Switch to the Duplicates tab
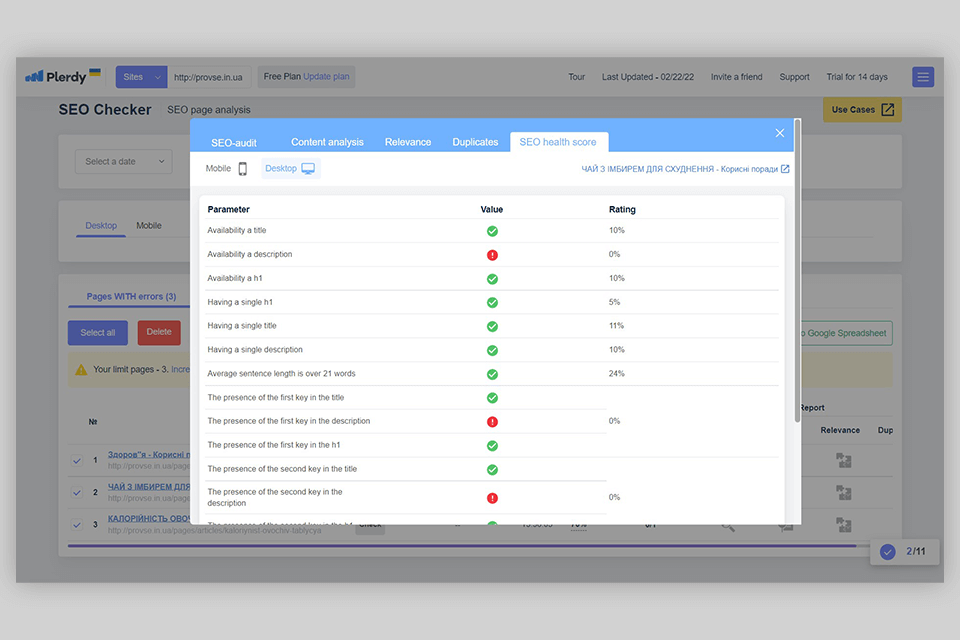The image size is (960, 640). [x=475, y=142]
